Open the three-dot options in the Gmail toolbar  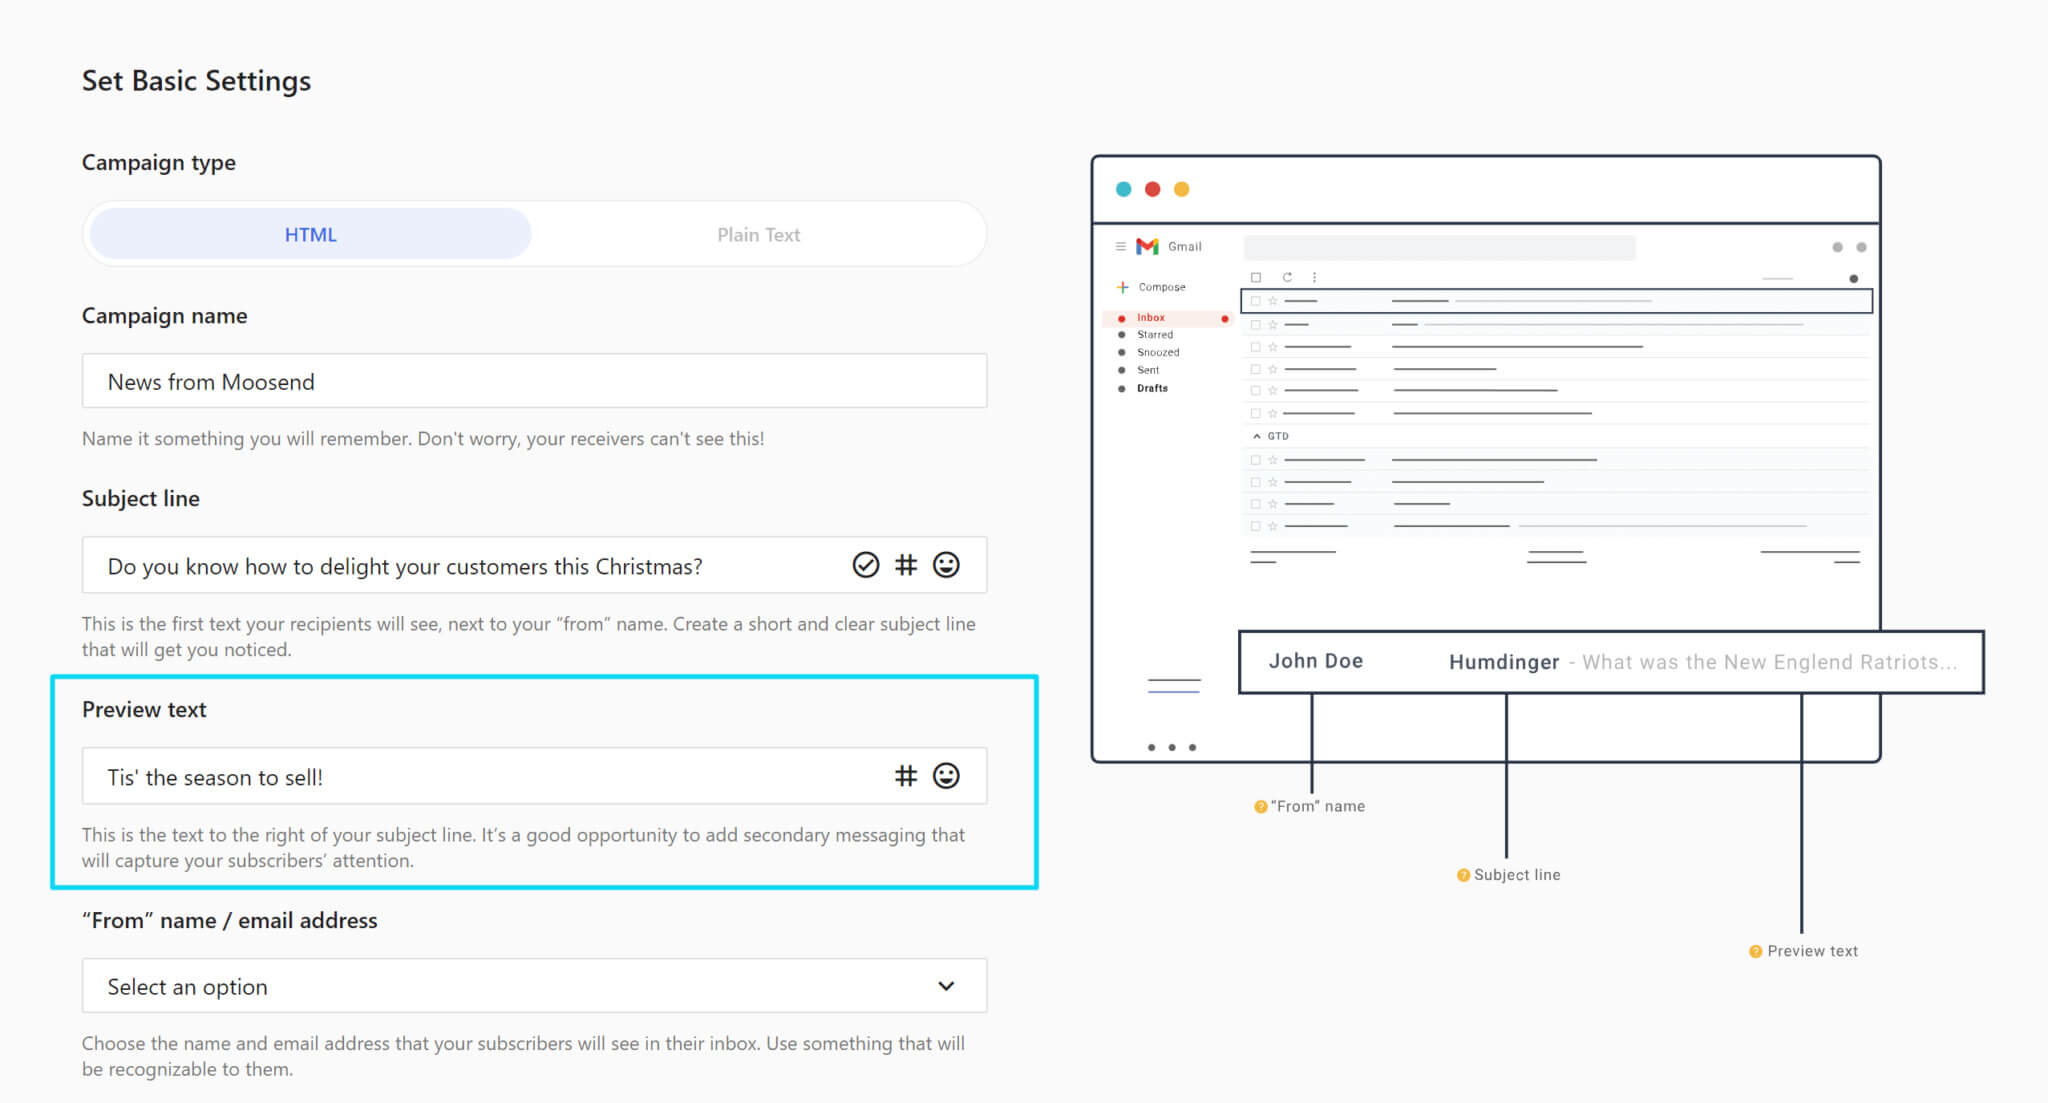[x=1313, y=277]
